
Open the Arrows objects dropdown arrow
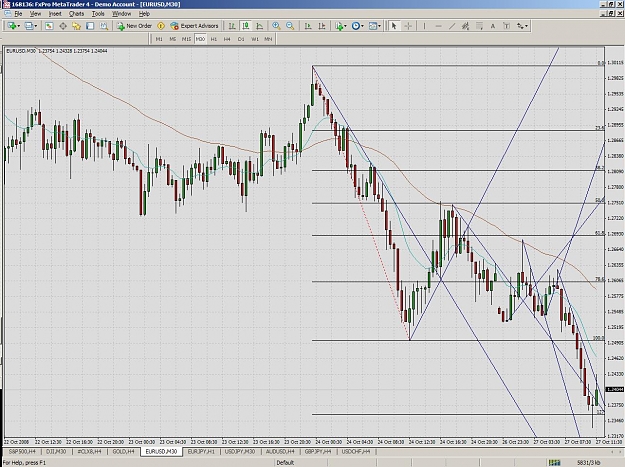coord(527,26)
